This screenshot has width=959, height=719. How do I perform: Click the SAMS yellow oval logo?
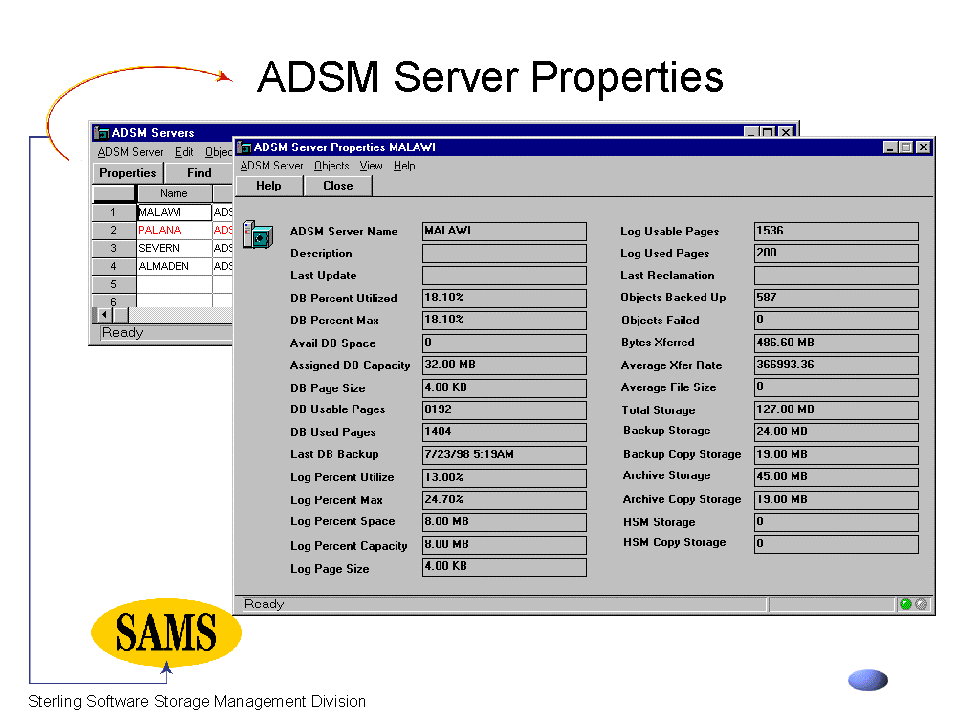(166, 632)
